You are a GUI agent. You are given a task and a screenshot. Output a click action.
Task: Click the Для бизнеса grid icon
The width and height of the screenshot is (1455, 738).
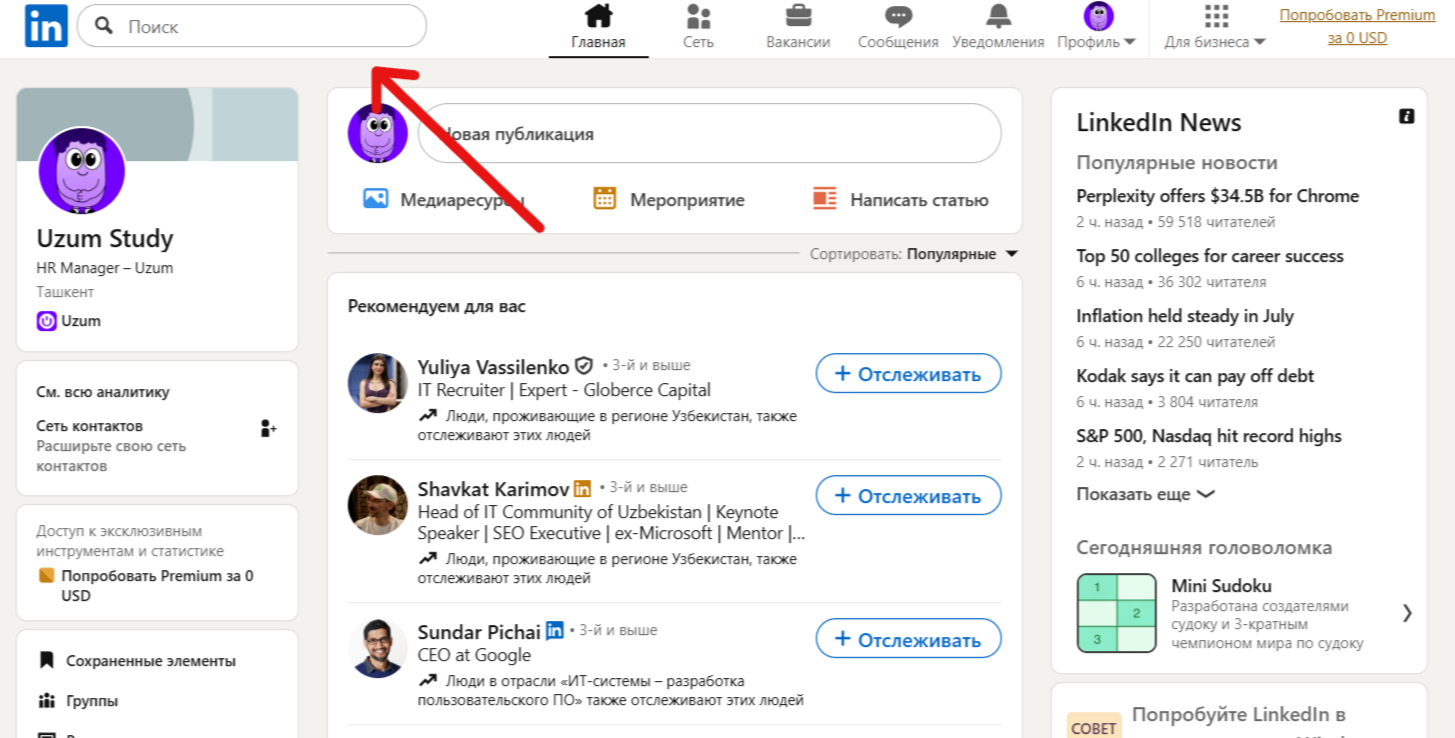tap(1216, 16)
